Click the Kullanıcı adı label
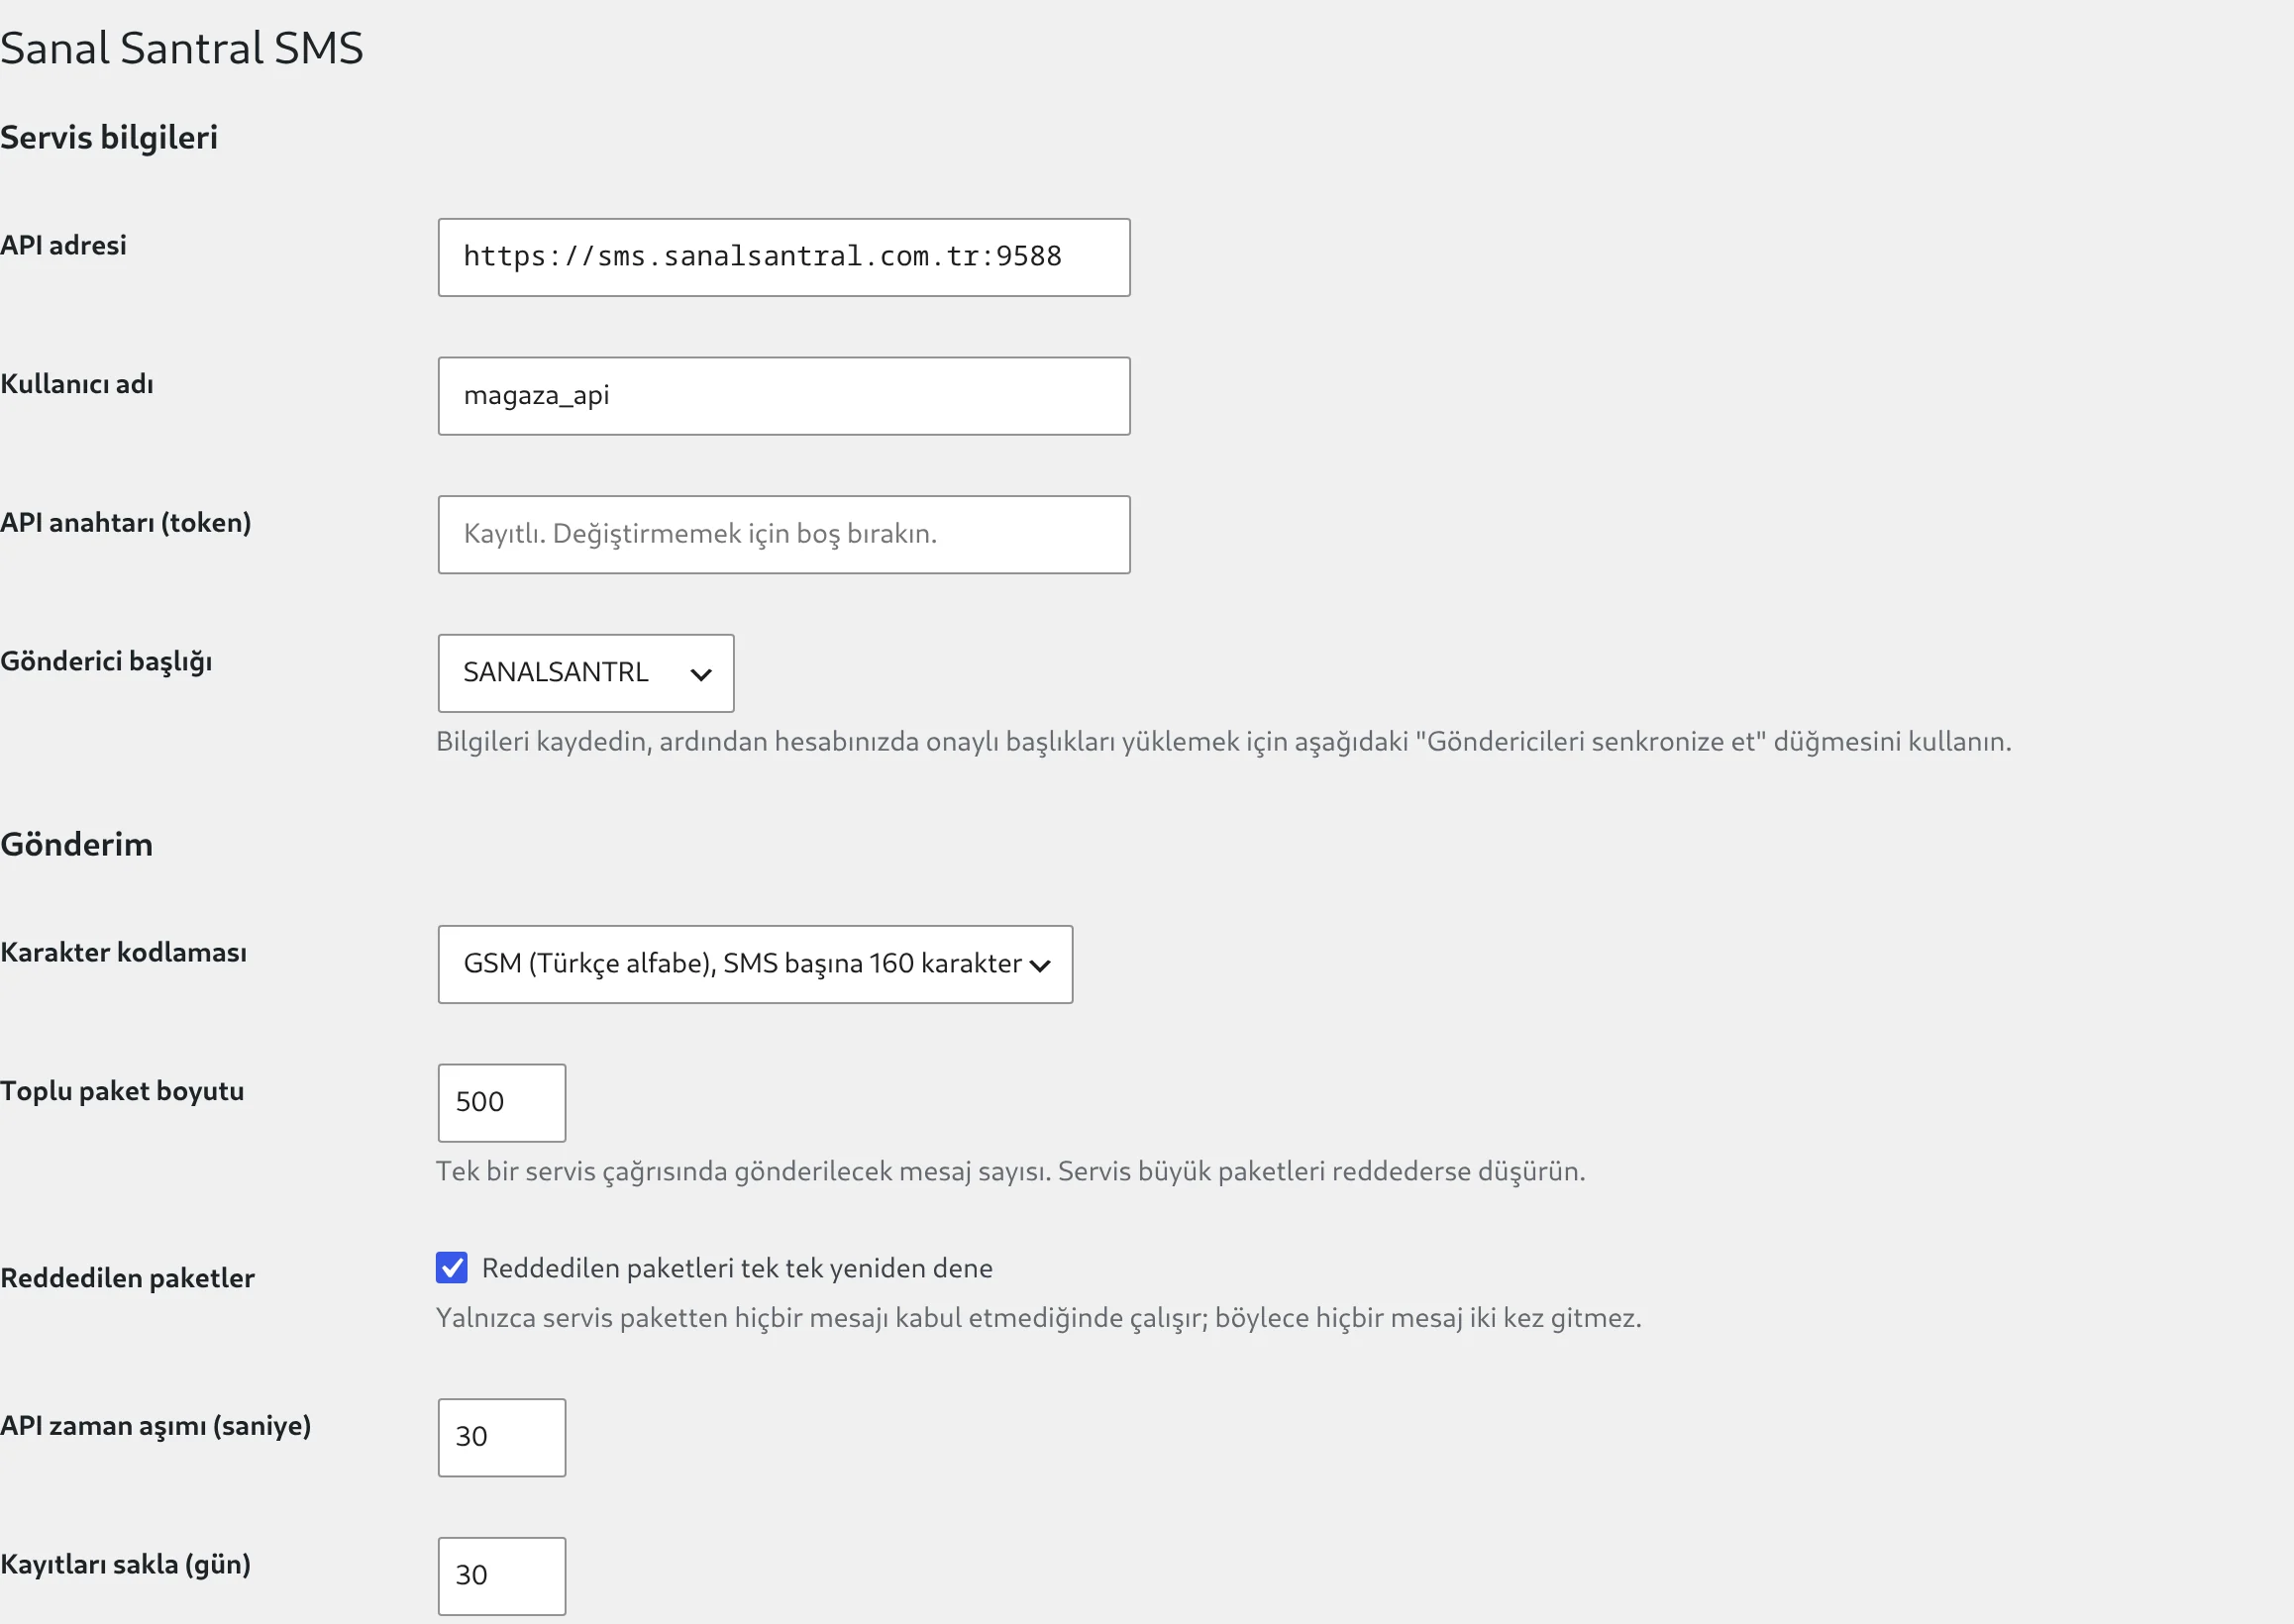 (x=77, y=384)
